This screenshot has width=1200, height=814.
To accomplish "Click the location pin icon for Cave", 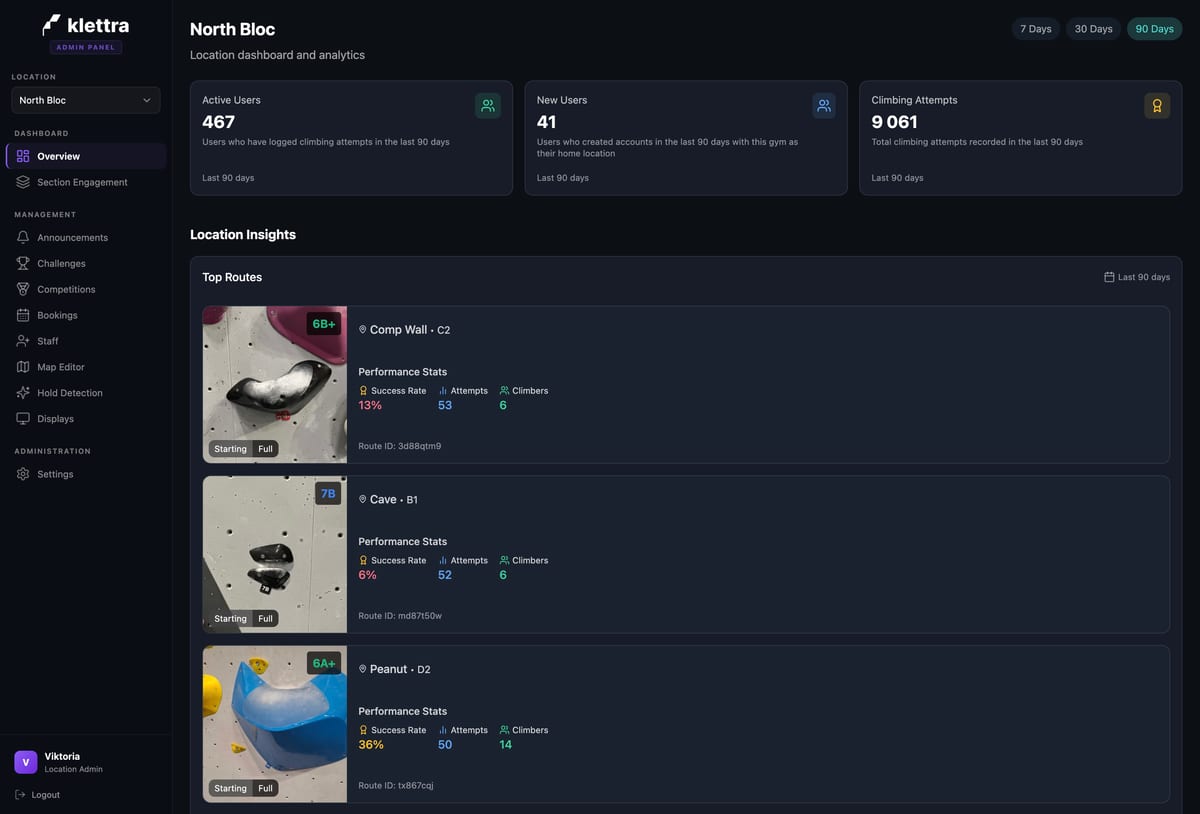I will point(363,499).
